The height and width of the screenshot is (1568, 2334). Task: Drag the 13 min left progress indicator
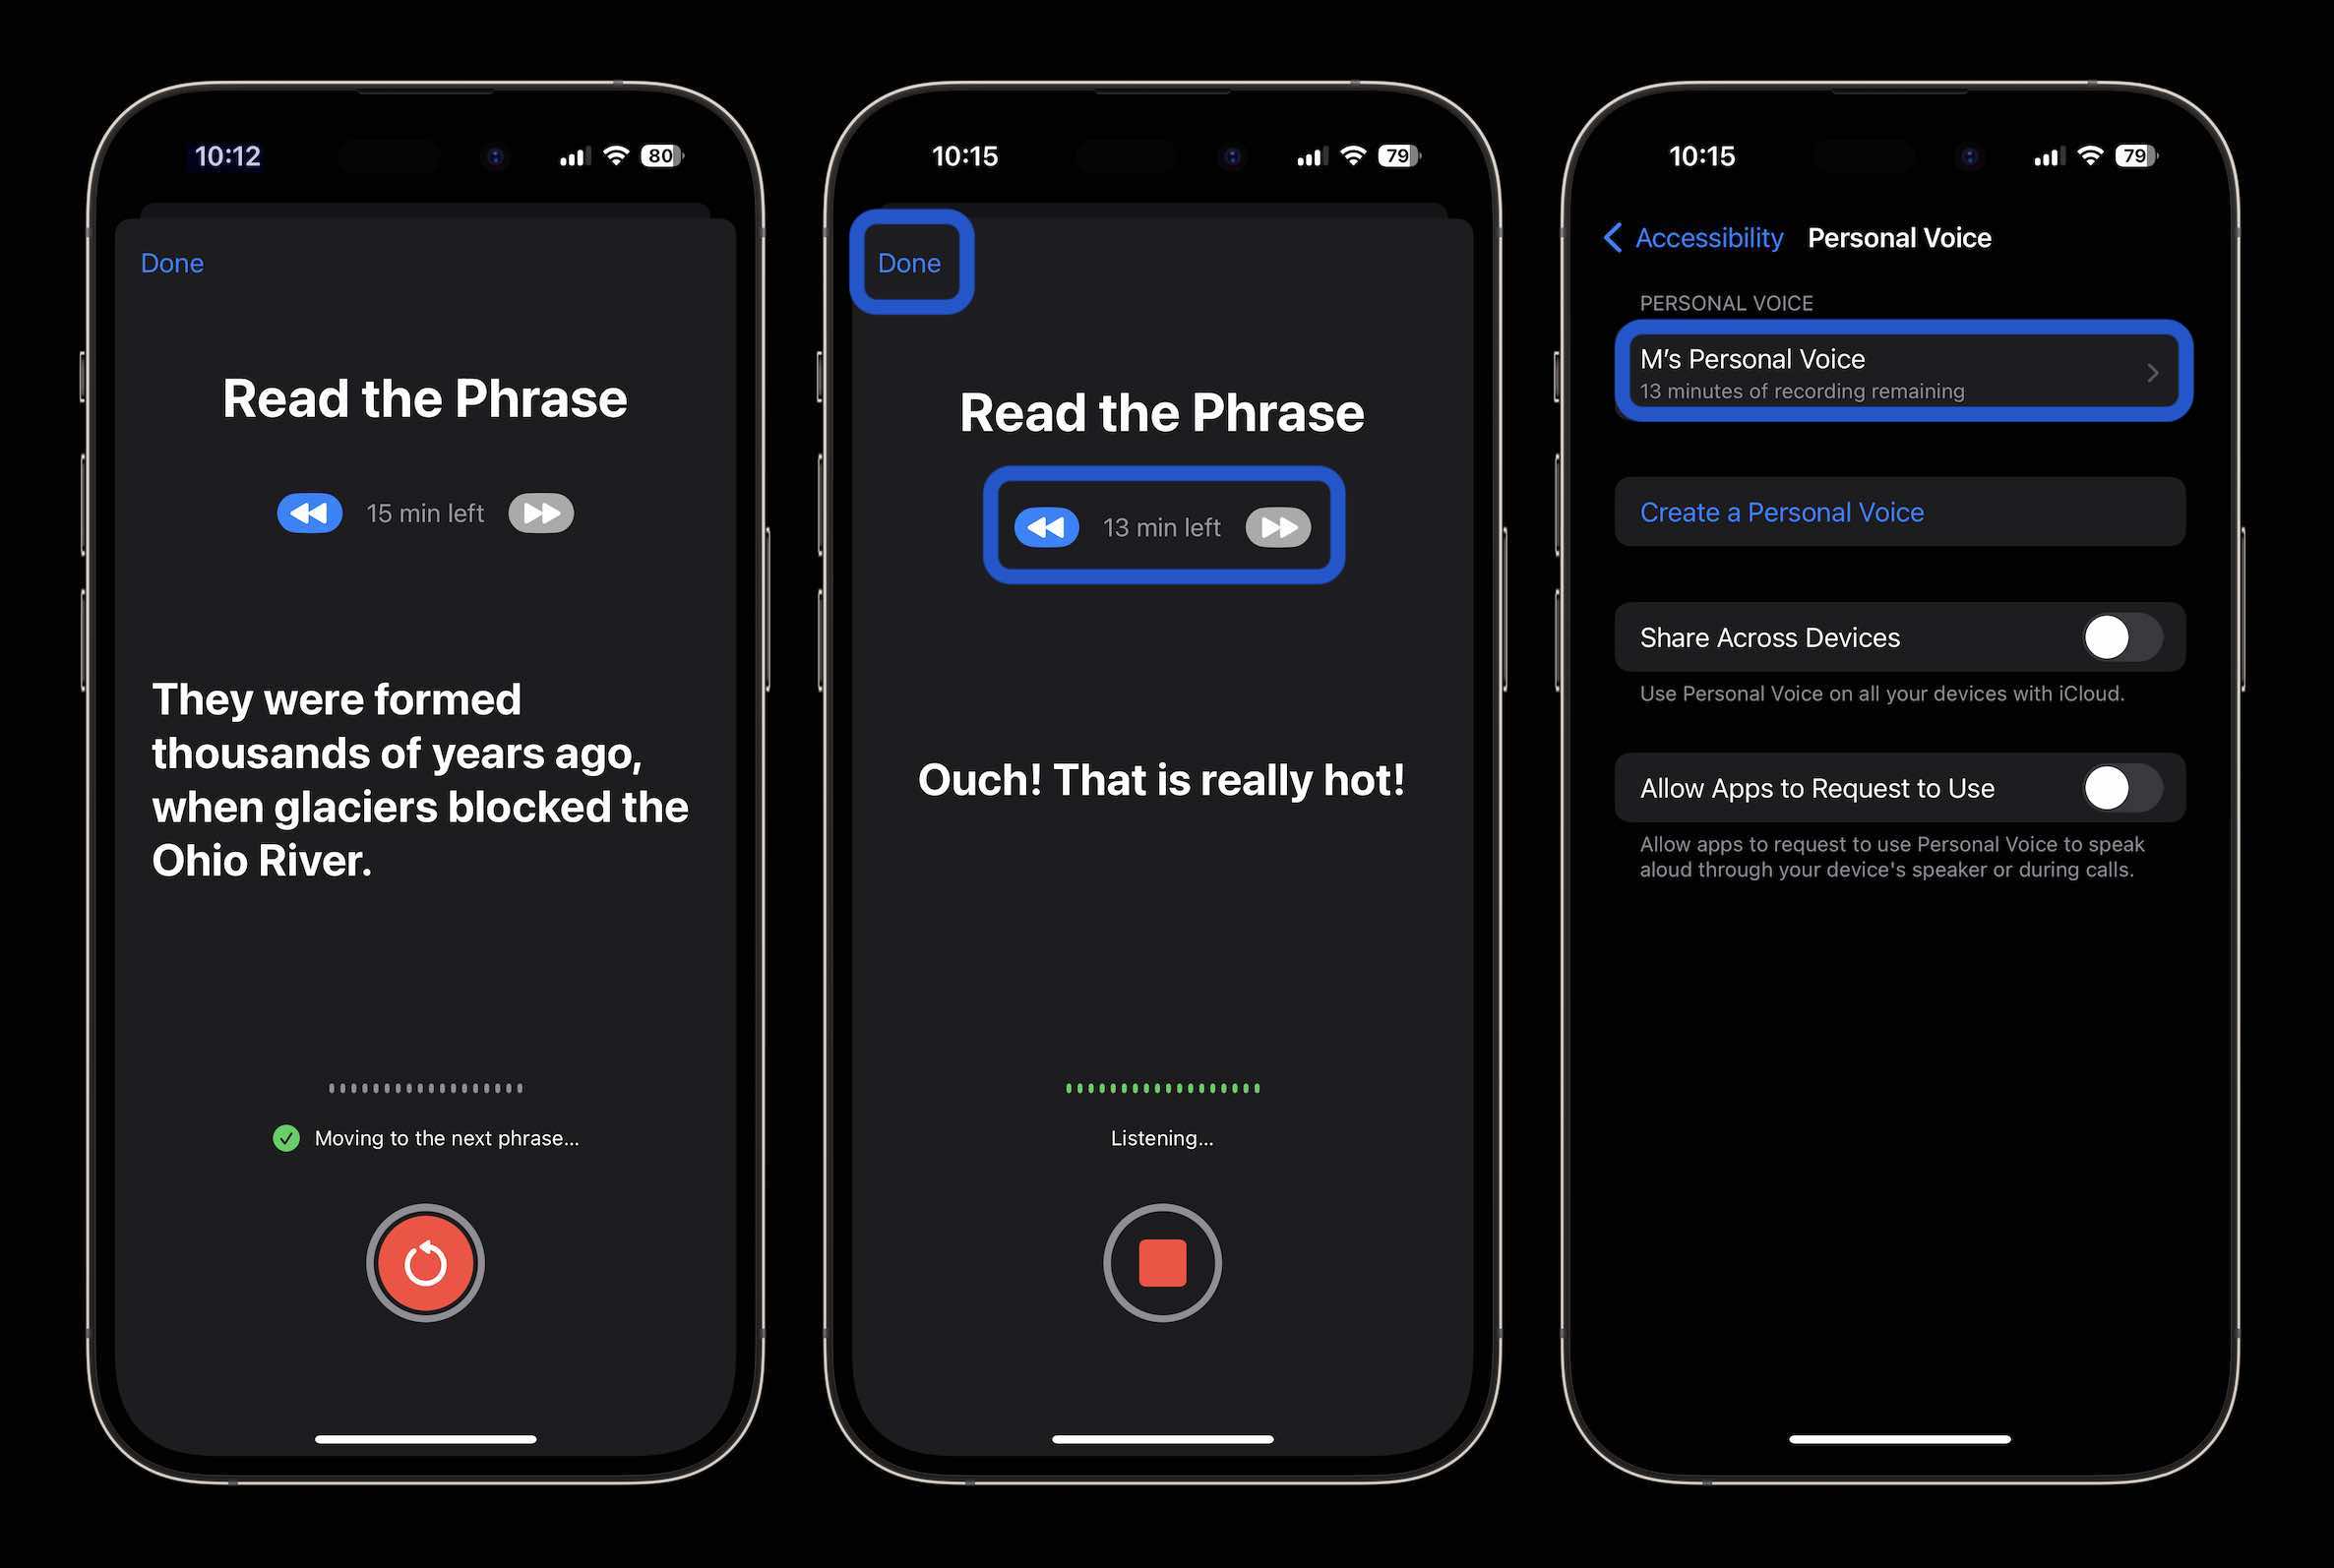coord(1160,525)
